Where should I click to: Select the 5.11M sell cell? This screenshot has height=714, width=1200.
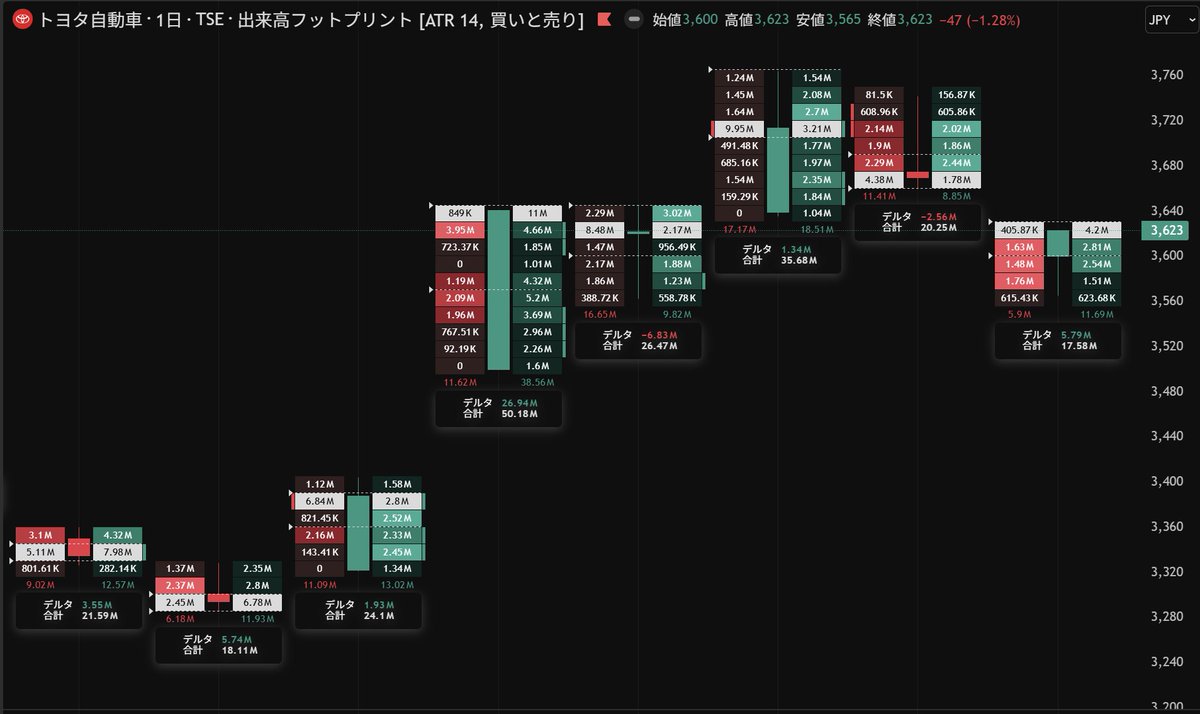click(40, 552)
